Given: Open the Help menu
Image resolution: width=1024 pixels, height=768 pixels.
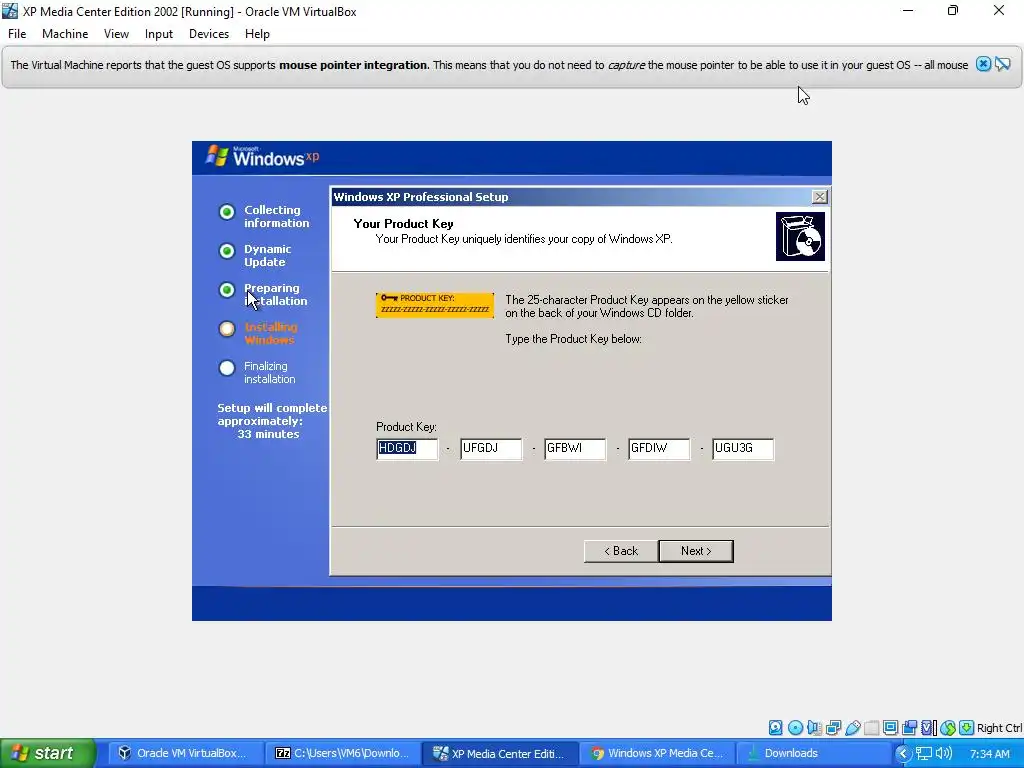Looking at the screenshot, I should pos(257,34).
